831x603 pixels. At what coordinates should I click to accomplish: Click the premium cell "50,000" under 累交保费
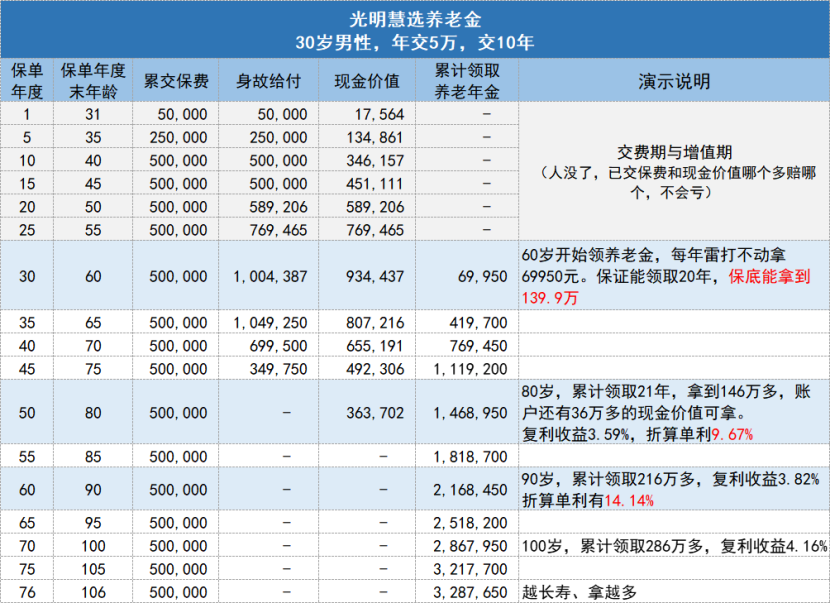[182, 114]
